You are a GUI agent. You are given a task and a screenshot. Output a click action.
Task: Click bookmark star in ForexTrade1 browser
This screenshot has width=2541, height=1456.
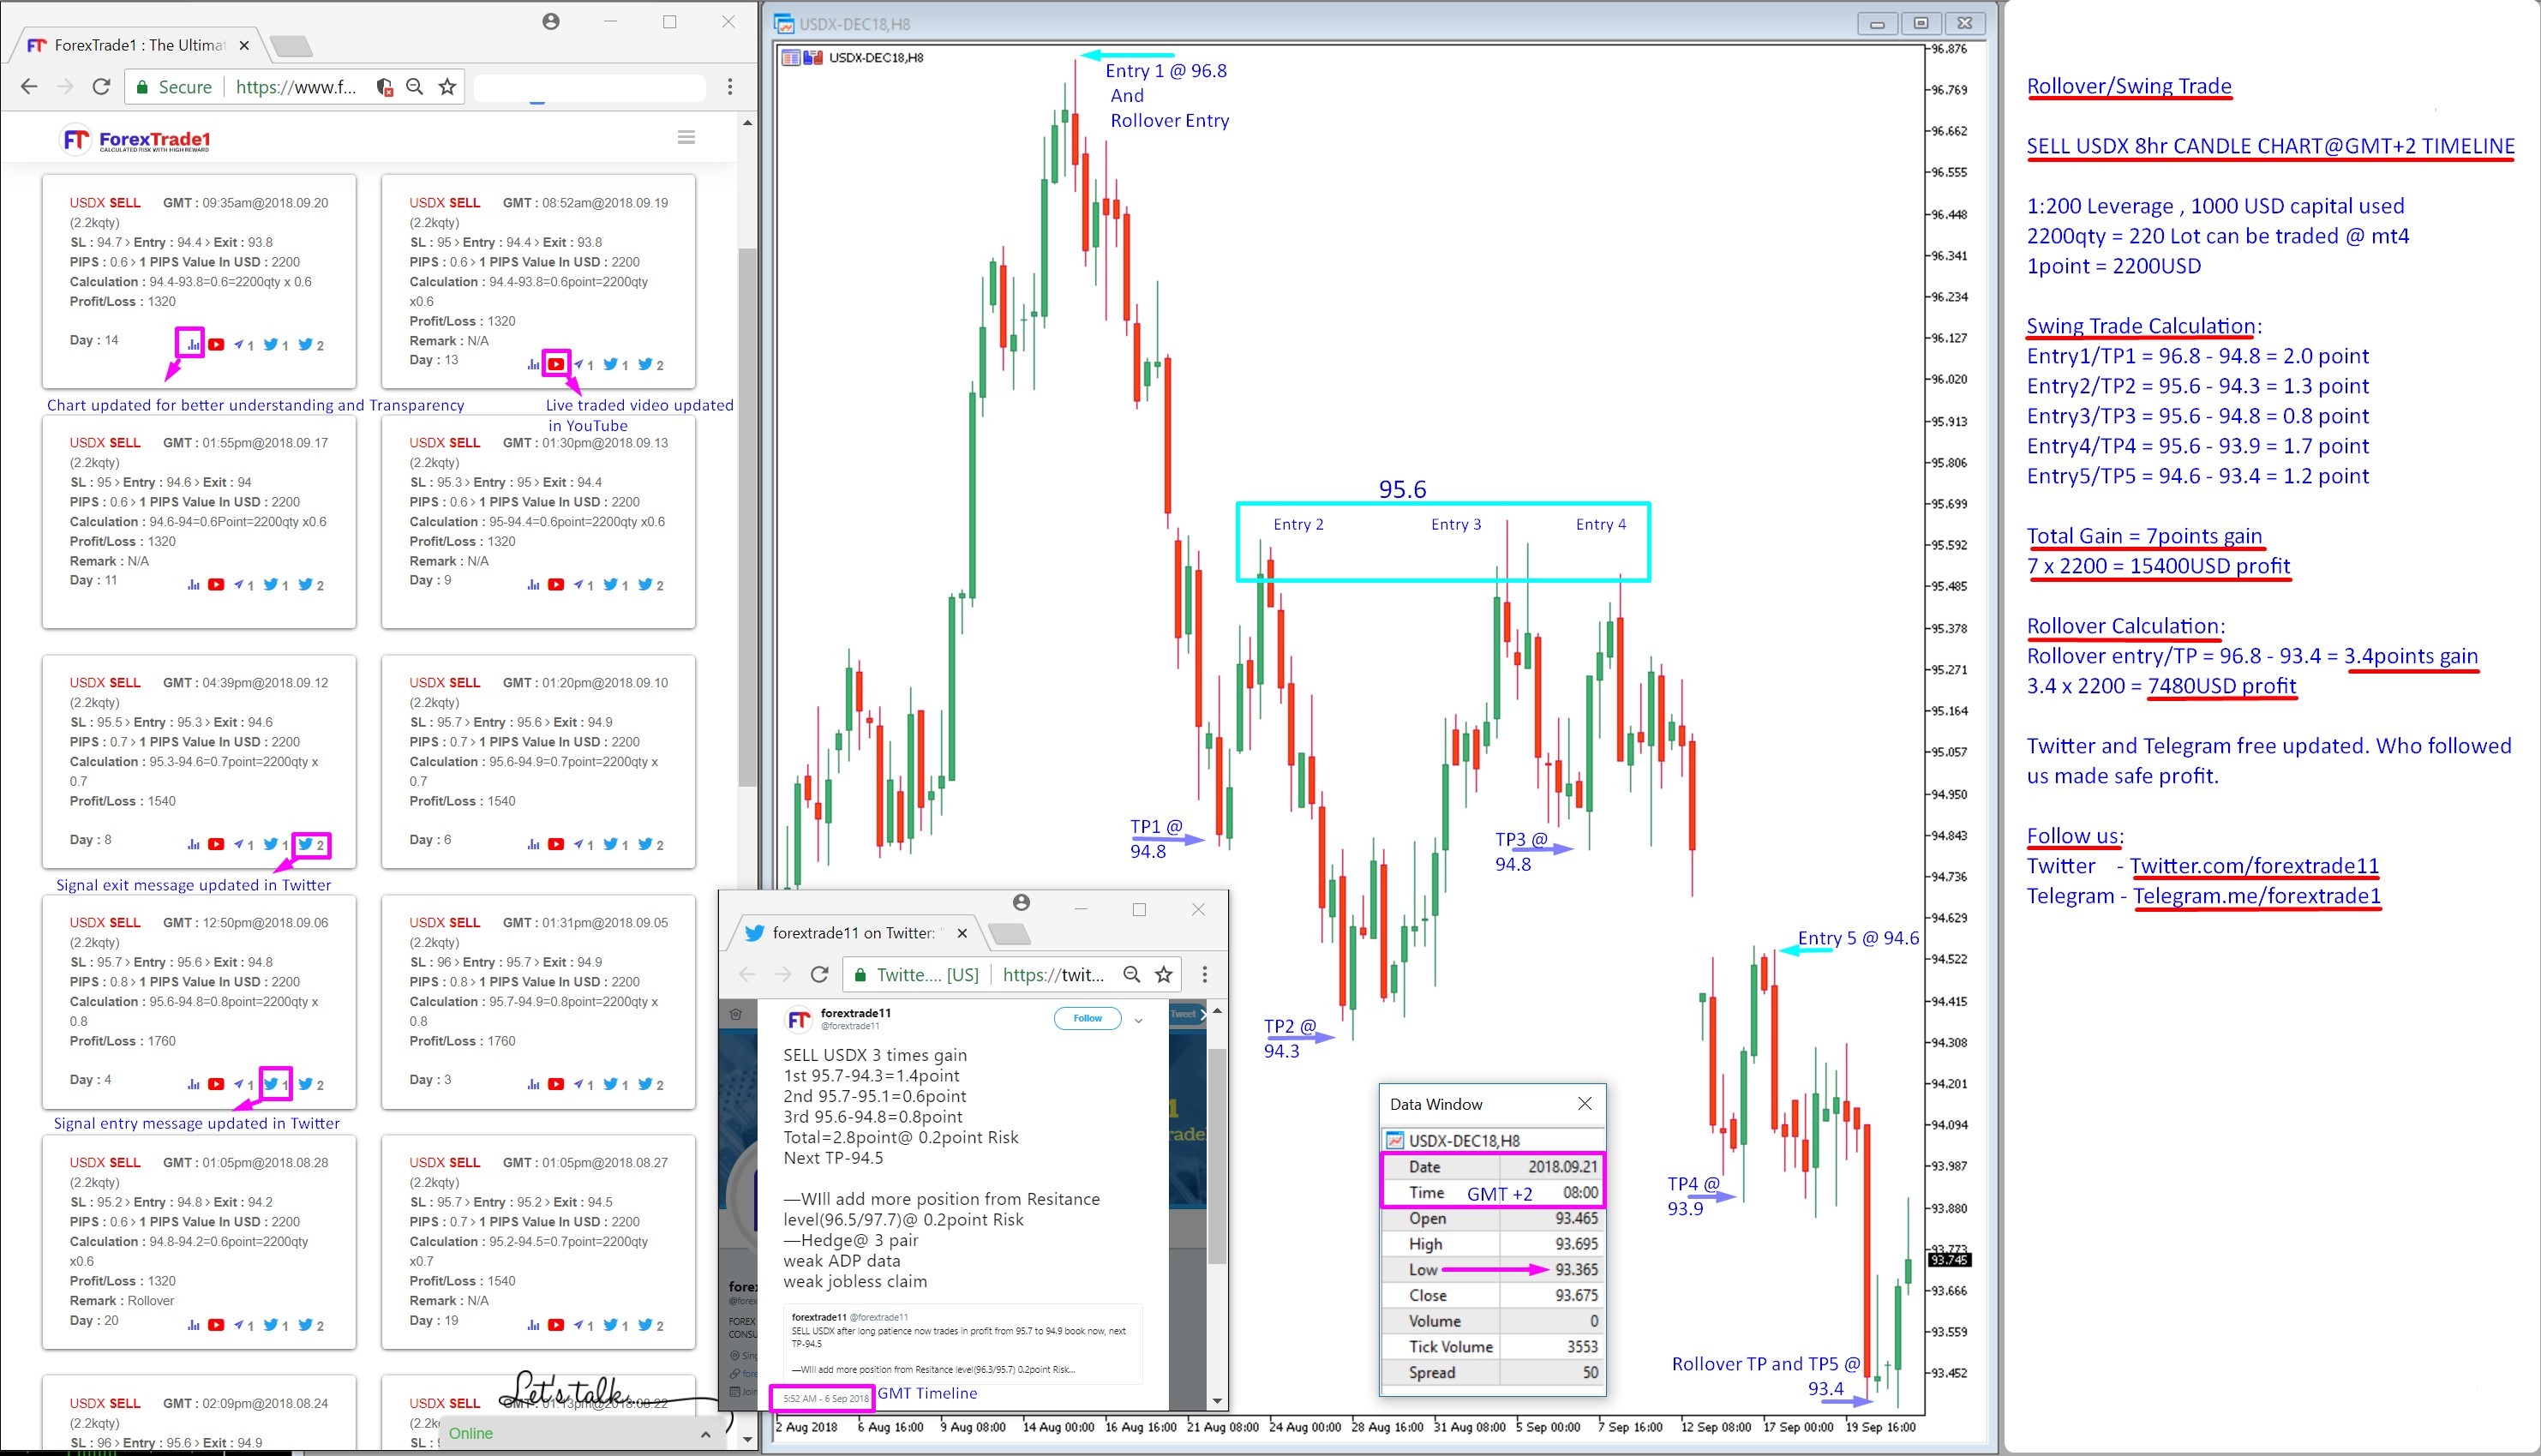coord(447,87)
